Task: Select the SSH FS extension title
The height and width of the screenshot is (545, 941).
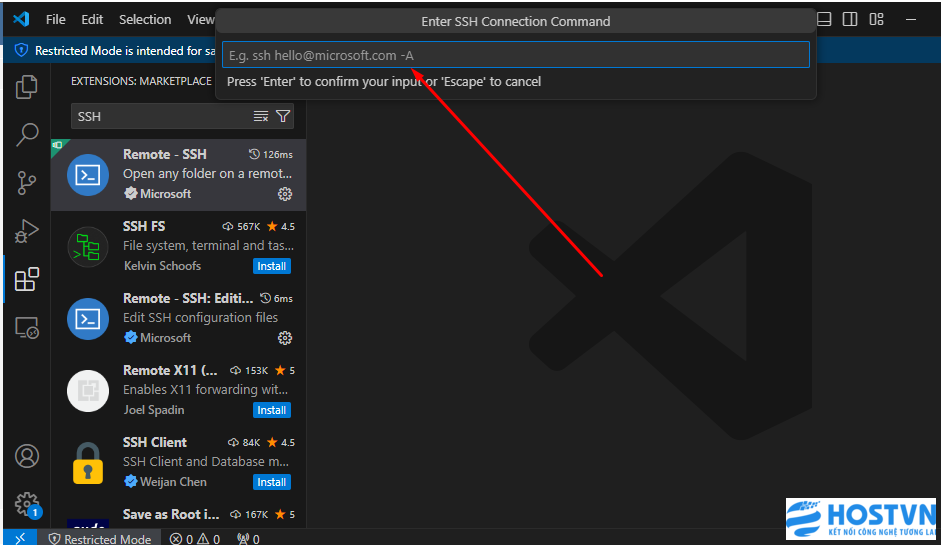Action: pos(144,226)
